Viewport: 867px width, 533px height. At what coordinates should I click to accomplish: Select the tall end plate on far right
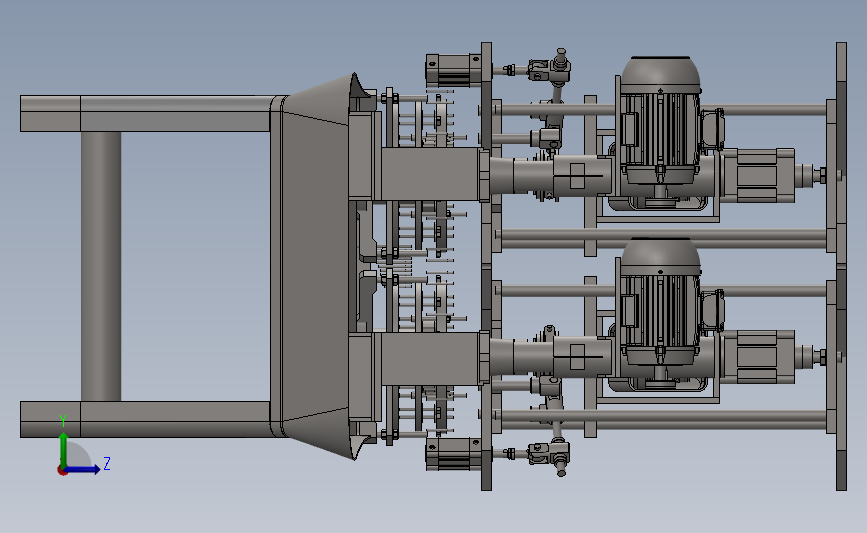coord(841,266)
